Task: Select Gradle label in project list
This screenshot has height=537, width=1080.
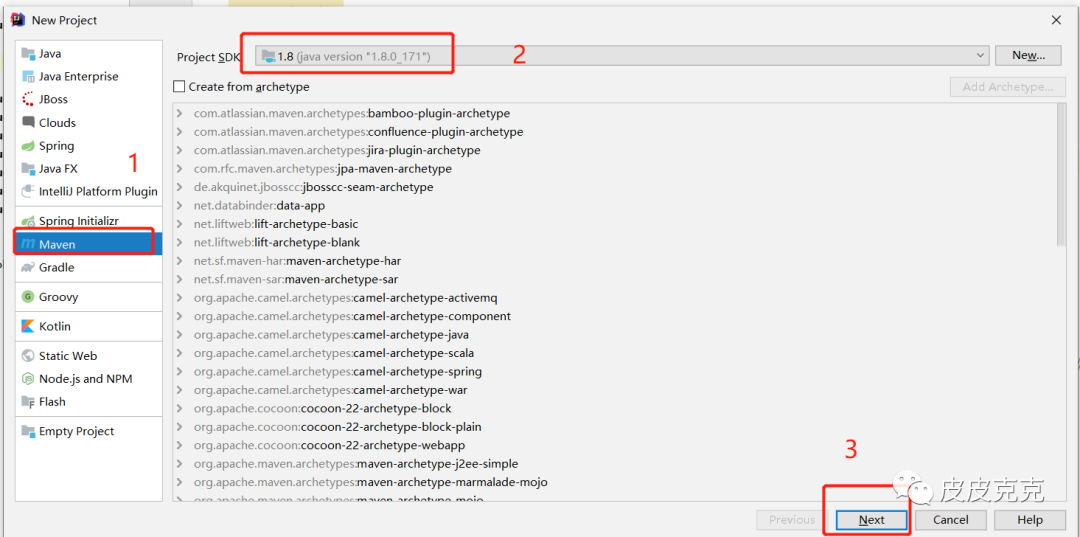Action: pos(56,267)
